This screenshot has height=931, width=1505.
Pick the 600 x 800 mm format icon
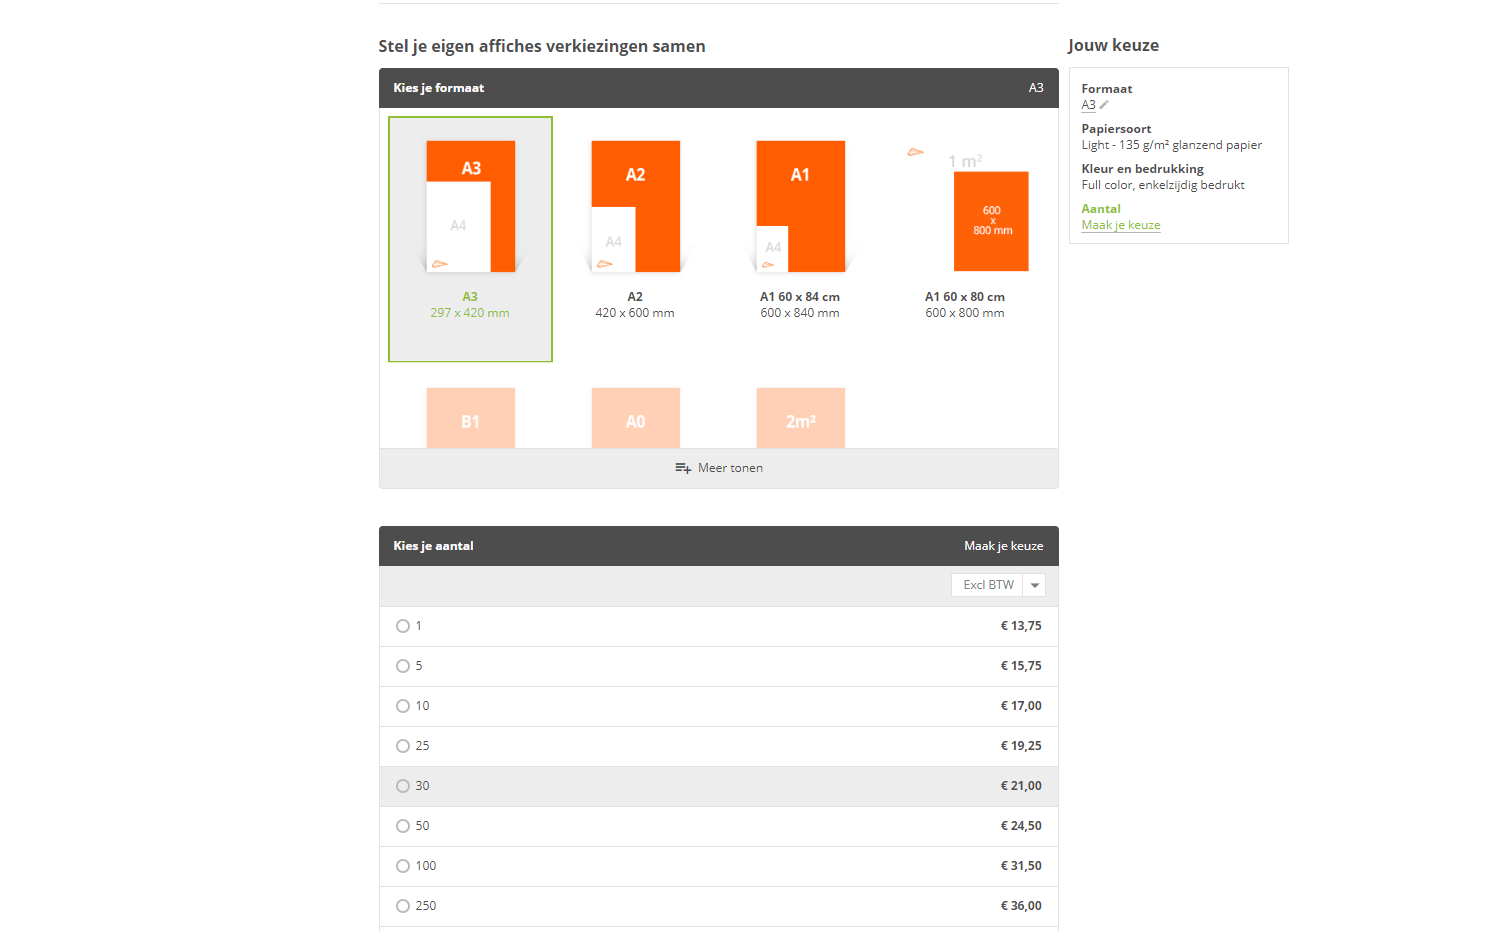(990, 221)
